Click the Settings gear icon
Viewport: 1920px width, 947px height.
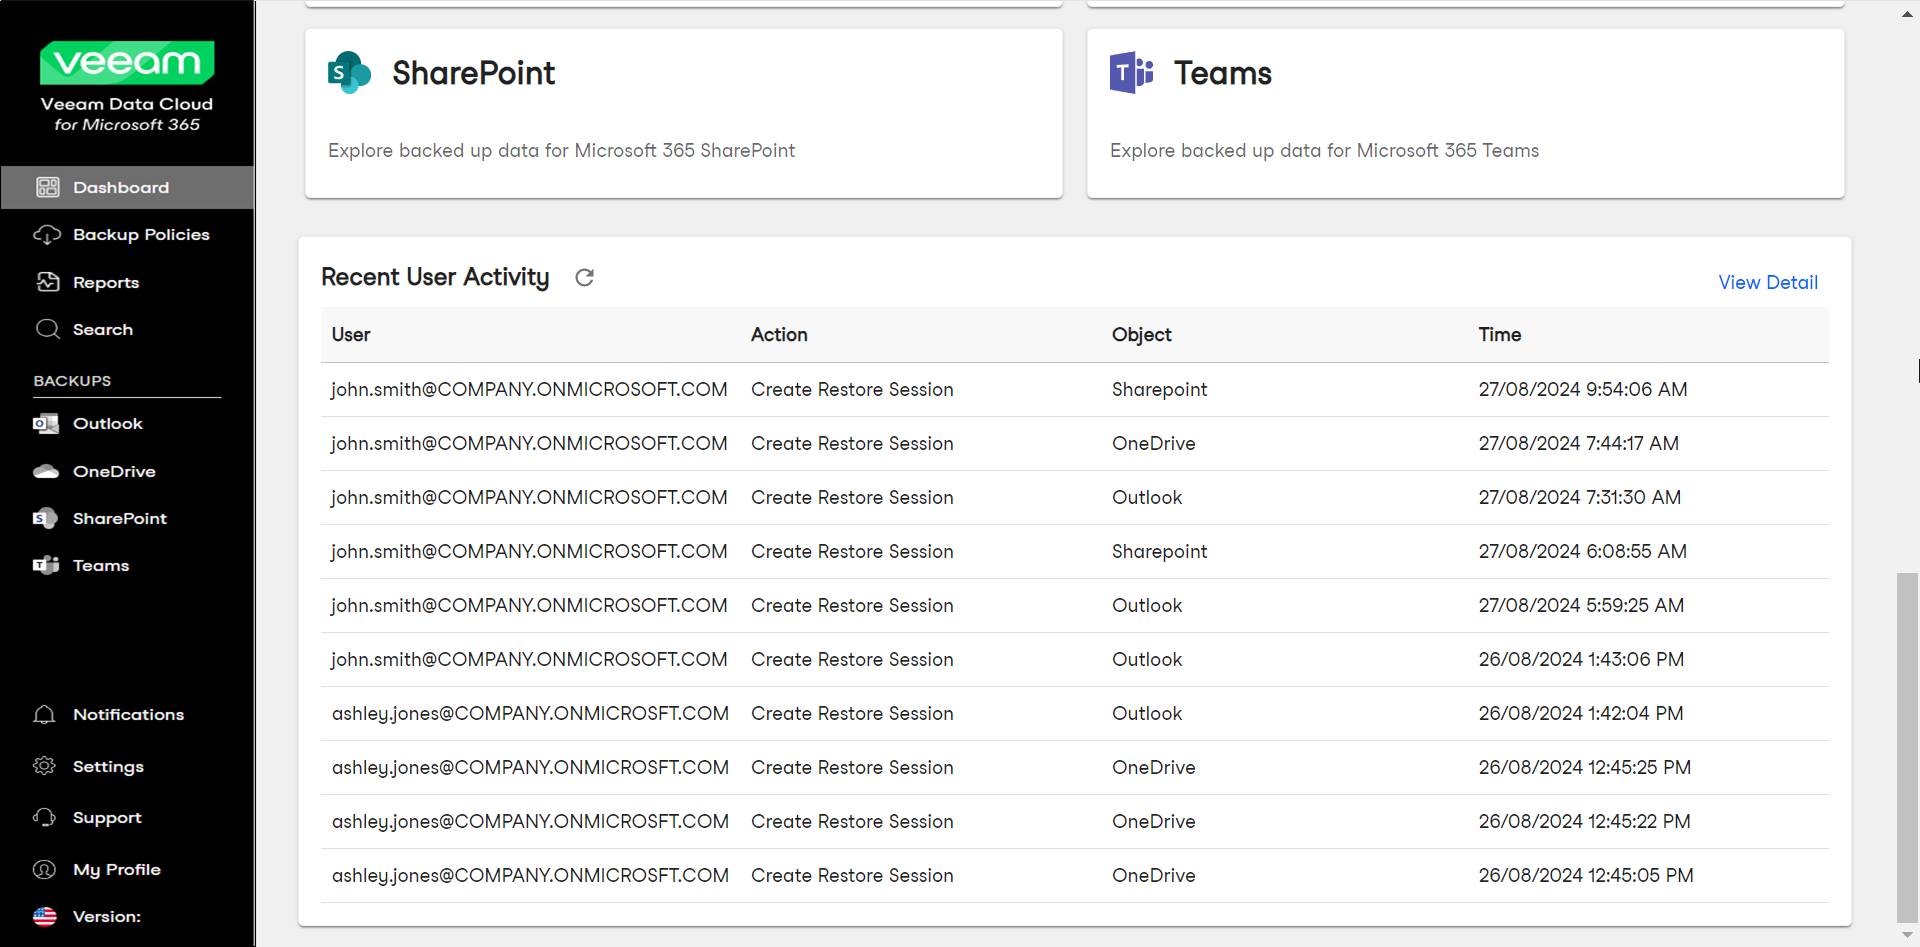(x=44, y=766)
